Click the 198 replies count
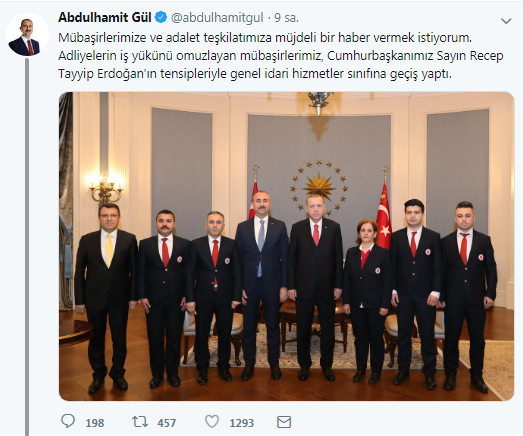Screen dimensions: 523x436 click(x=95, y=423)
